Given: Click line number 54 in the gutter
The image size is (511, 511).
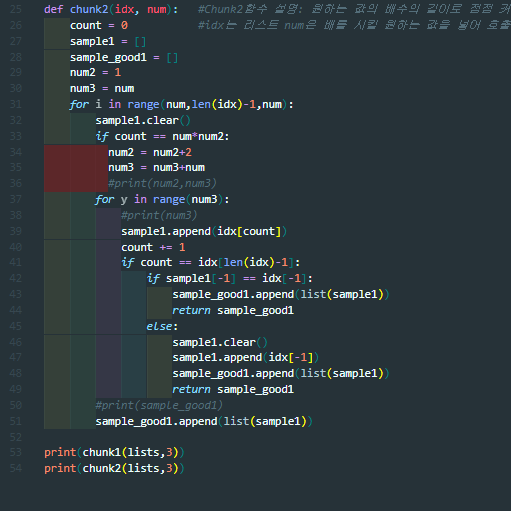Looking at the screenshot, I should [x=16, y=468].
